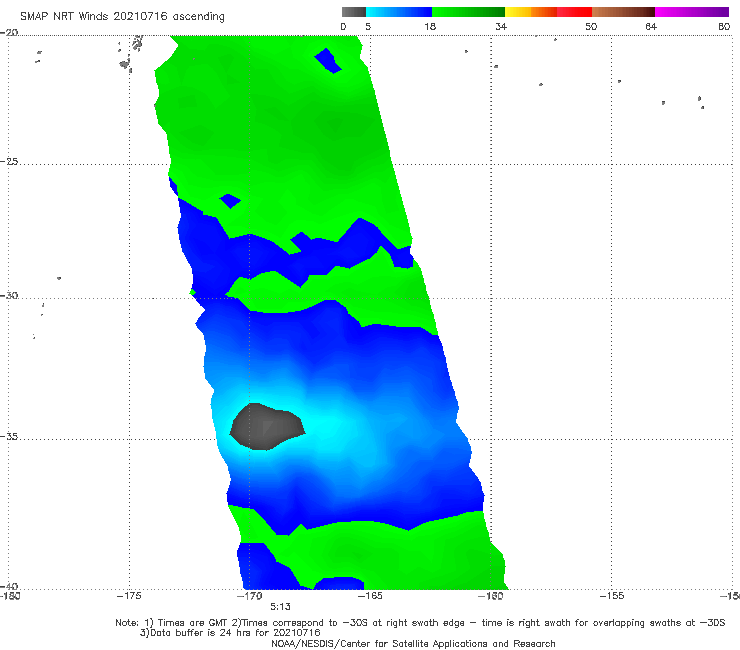Click the latitude label '-35'

pyautogui.click(x=9, y=436)
